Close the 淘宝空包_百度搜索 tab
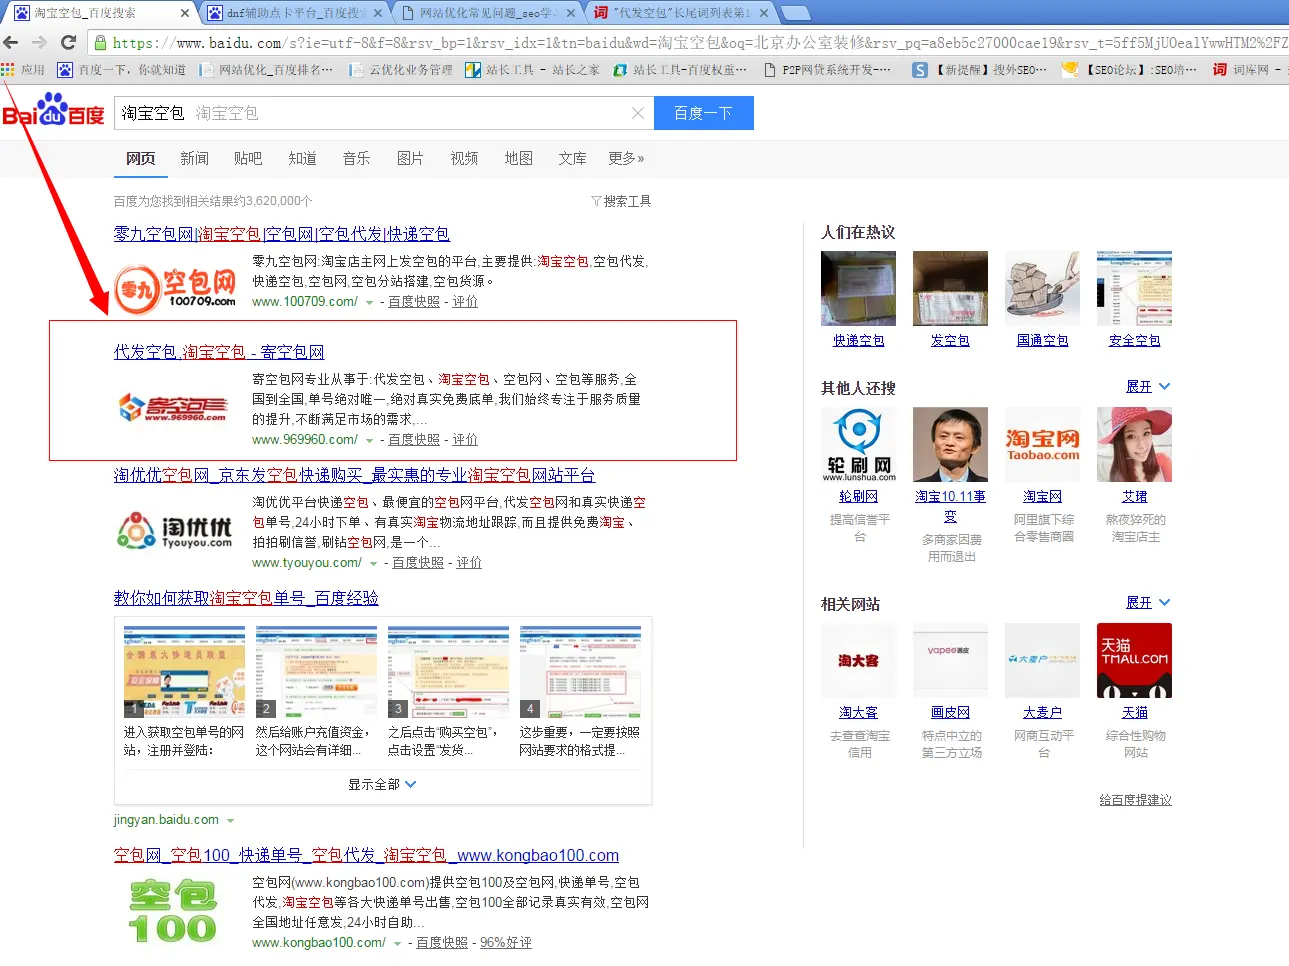The height and width of the screenshot is (966, 1289). pos(185,13)
